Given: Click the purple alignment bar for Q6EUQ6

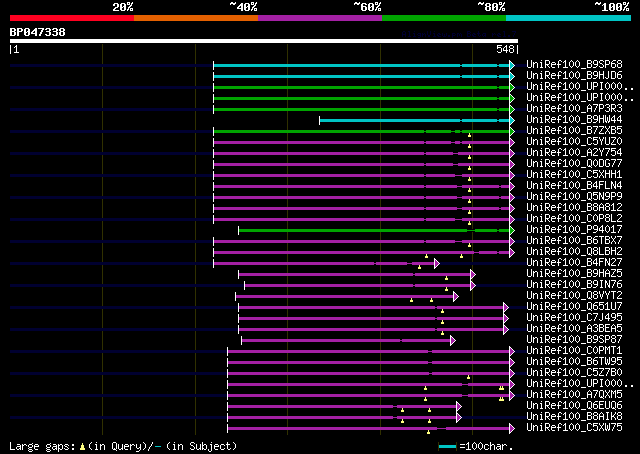Looking at the screenshot, I should point(342,407).
